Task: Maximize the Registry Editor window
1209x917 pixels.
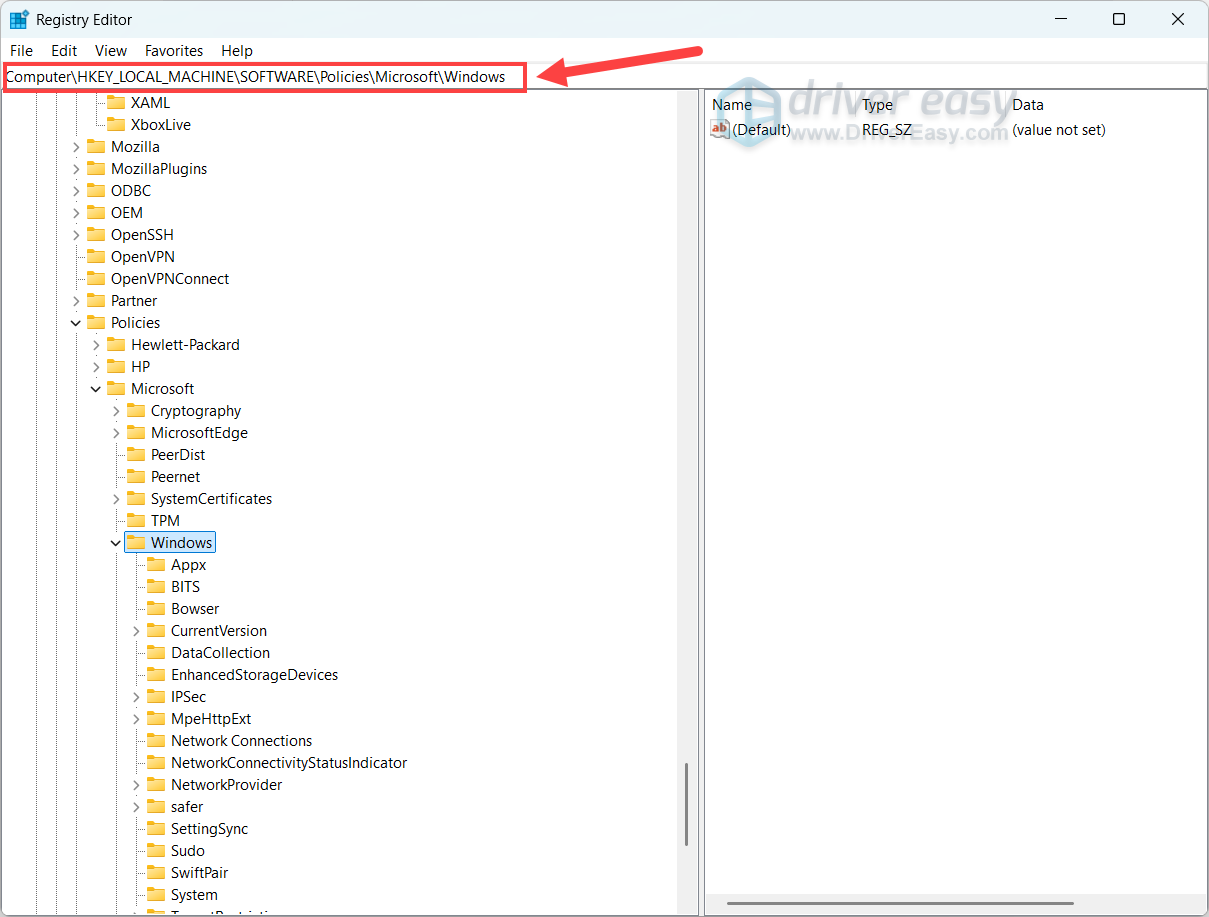Action: 1119,19
